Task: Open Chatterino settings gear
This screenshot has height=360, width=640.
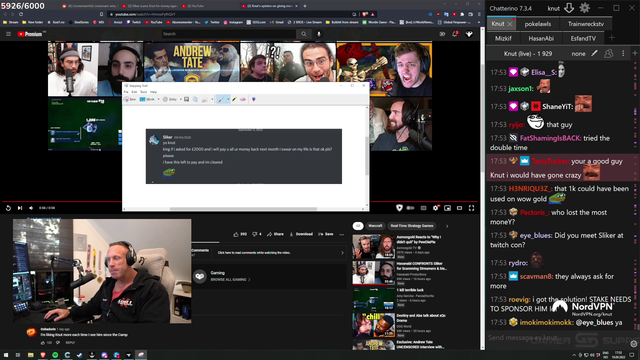Action: [585, 8]
